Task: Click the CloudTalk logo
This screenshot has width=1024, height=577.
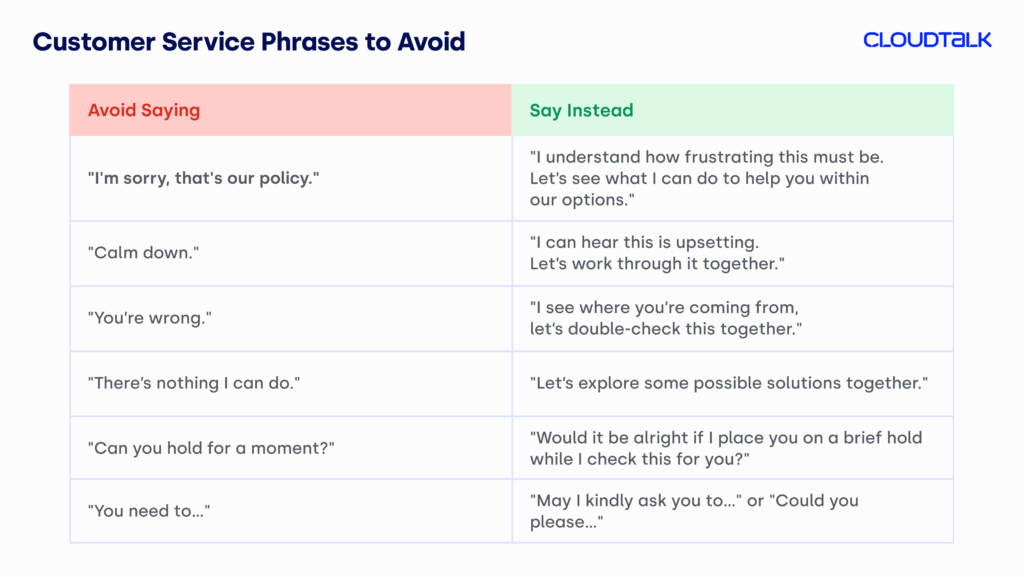Action: 927,40
